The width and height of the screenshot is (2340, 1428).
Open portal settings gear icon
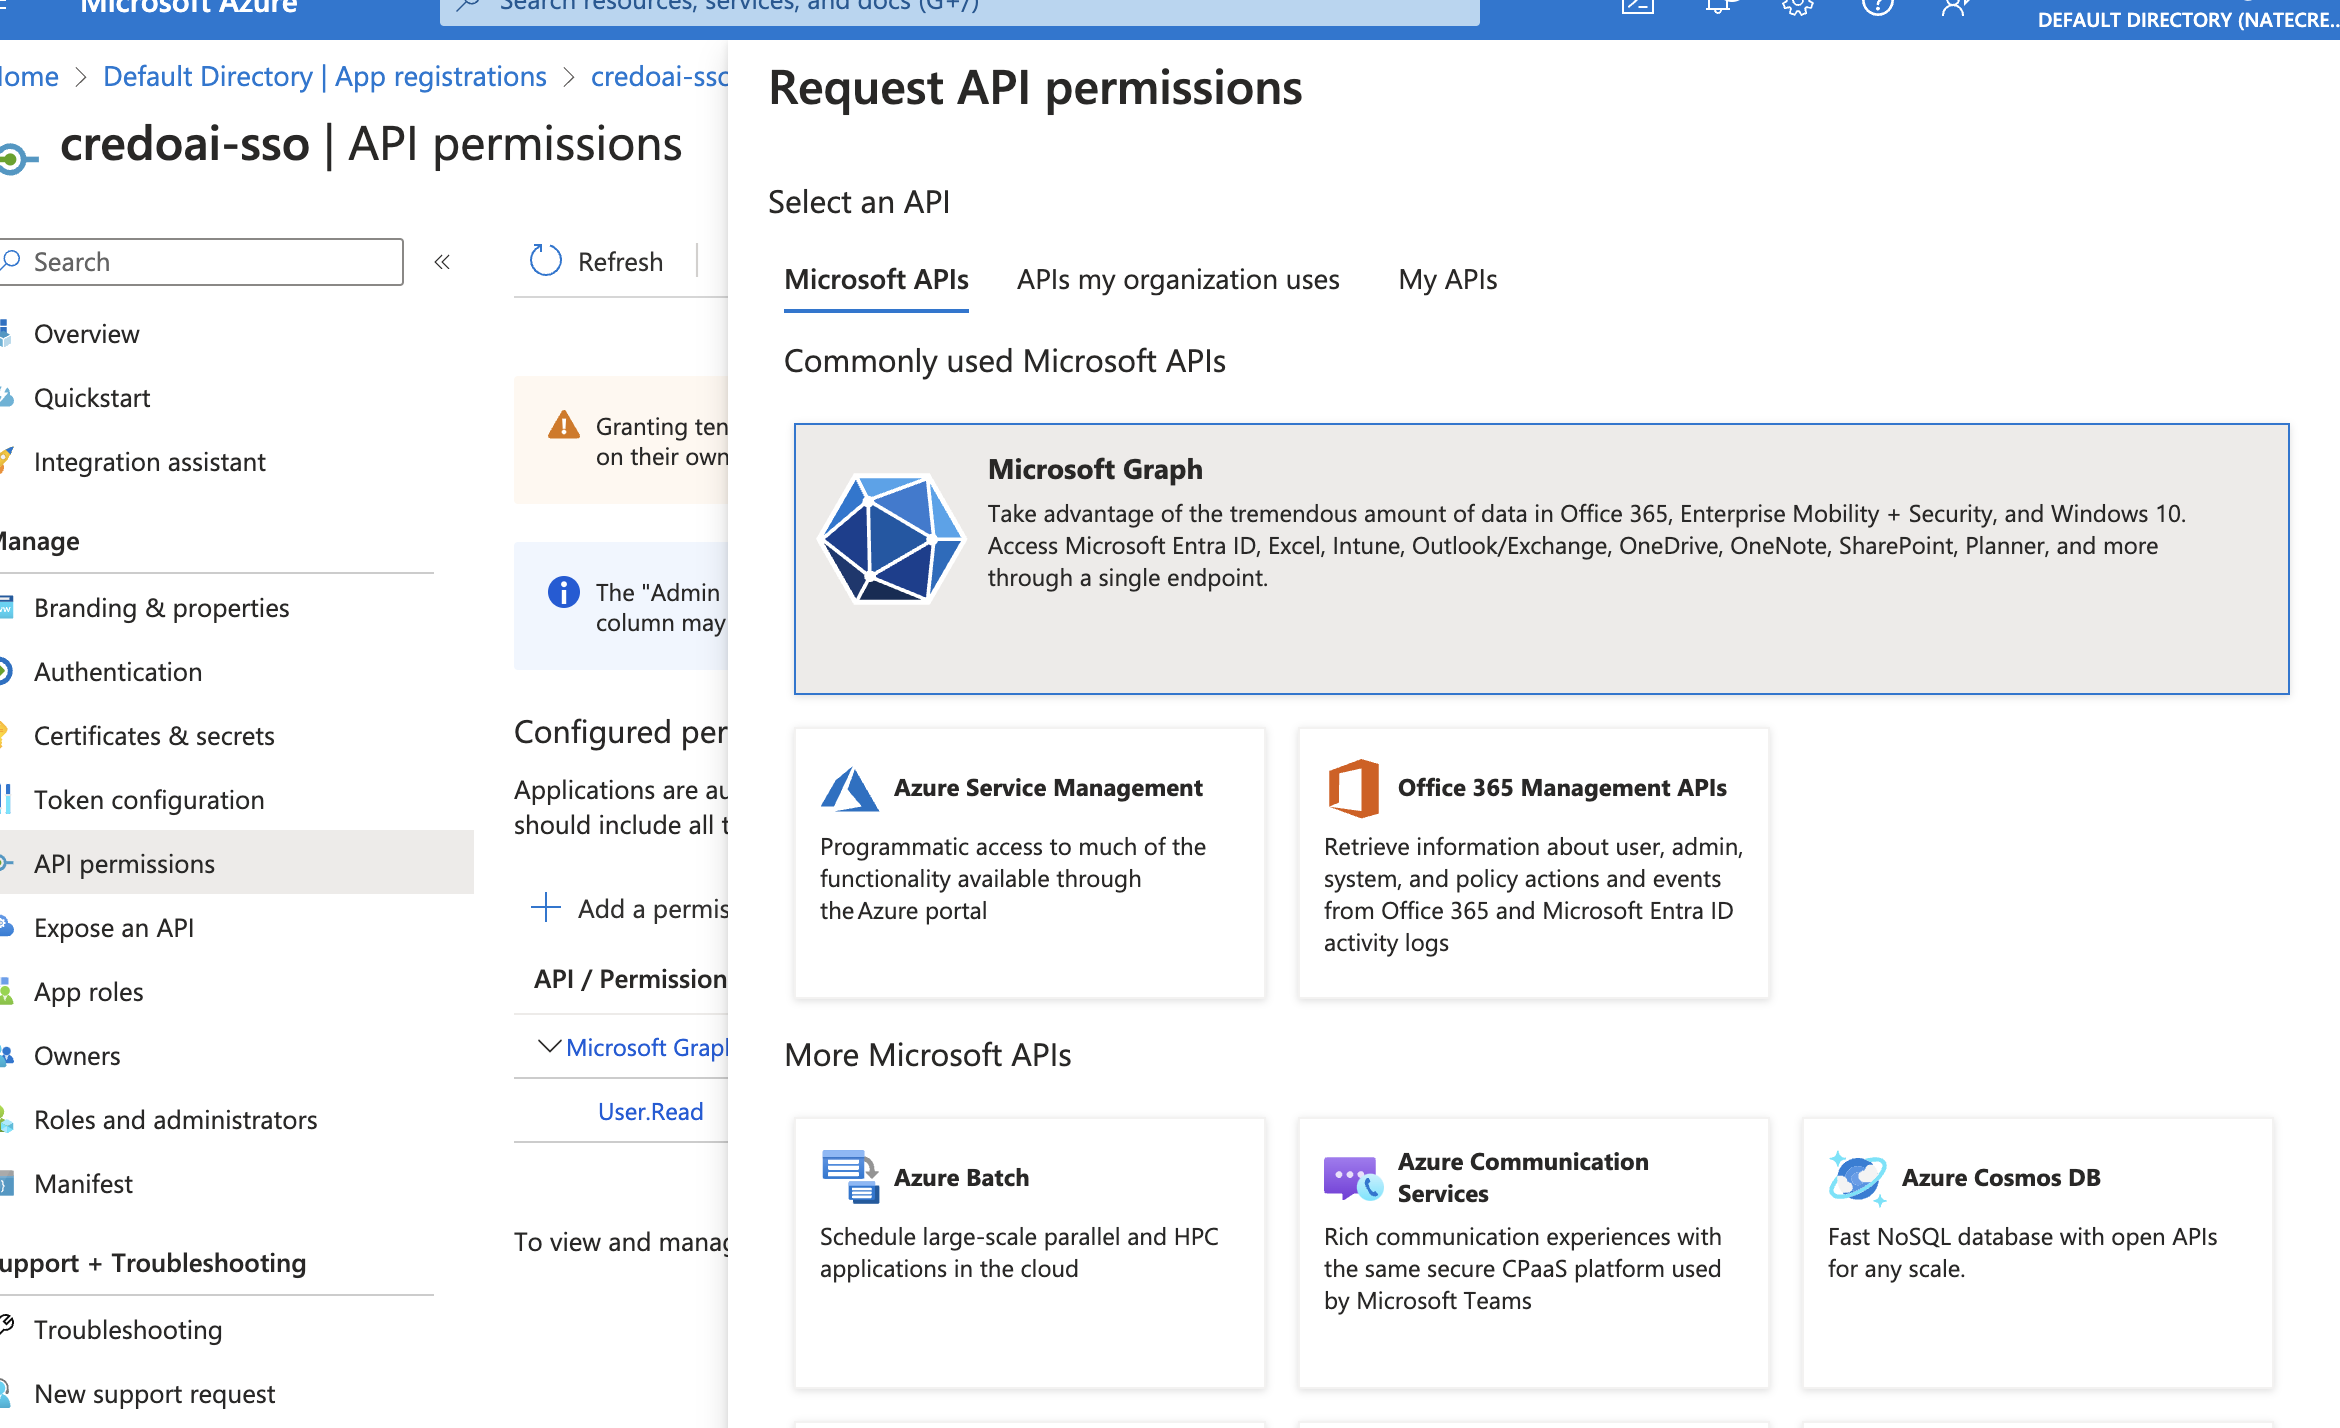[1798, 6]
